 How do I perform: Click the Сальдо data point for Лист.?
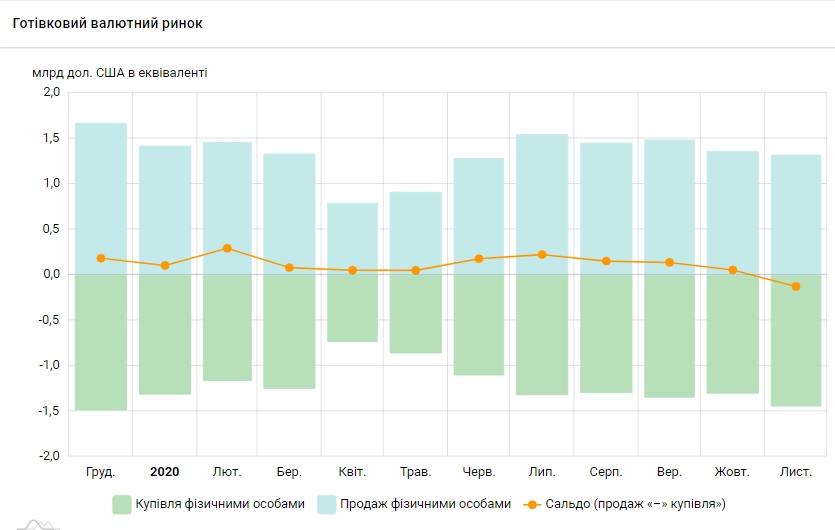(796, 287)
